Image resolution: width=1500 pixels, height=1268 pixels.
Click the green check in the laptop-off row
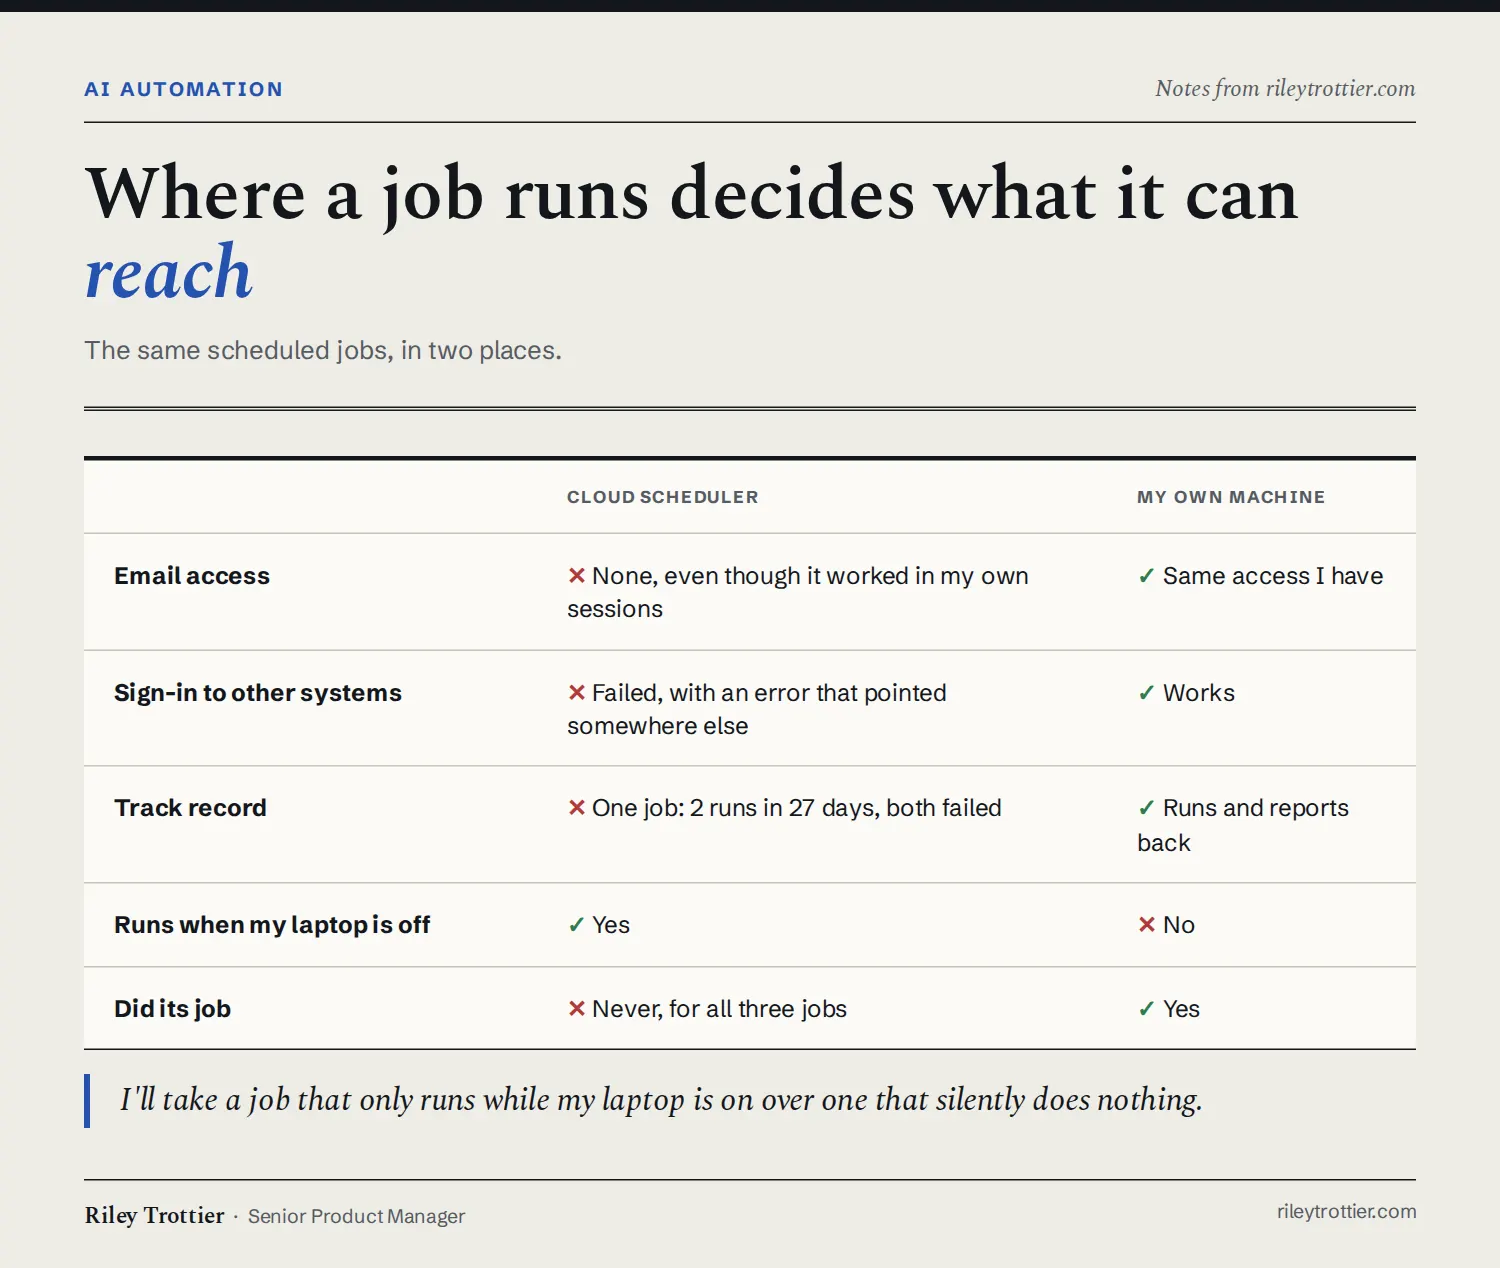tap(576, 925)
